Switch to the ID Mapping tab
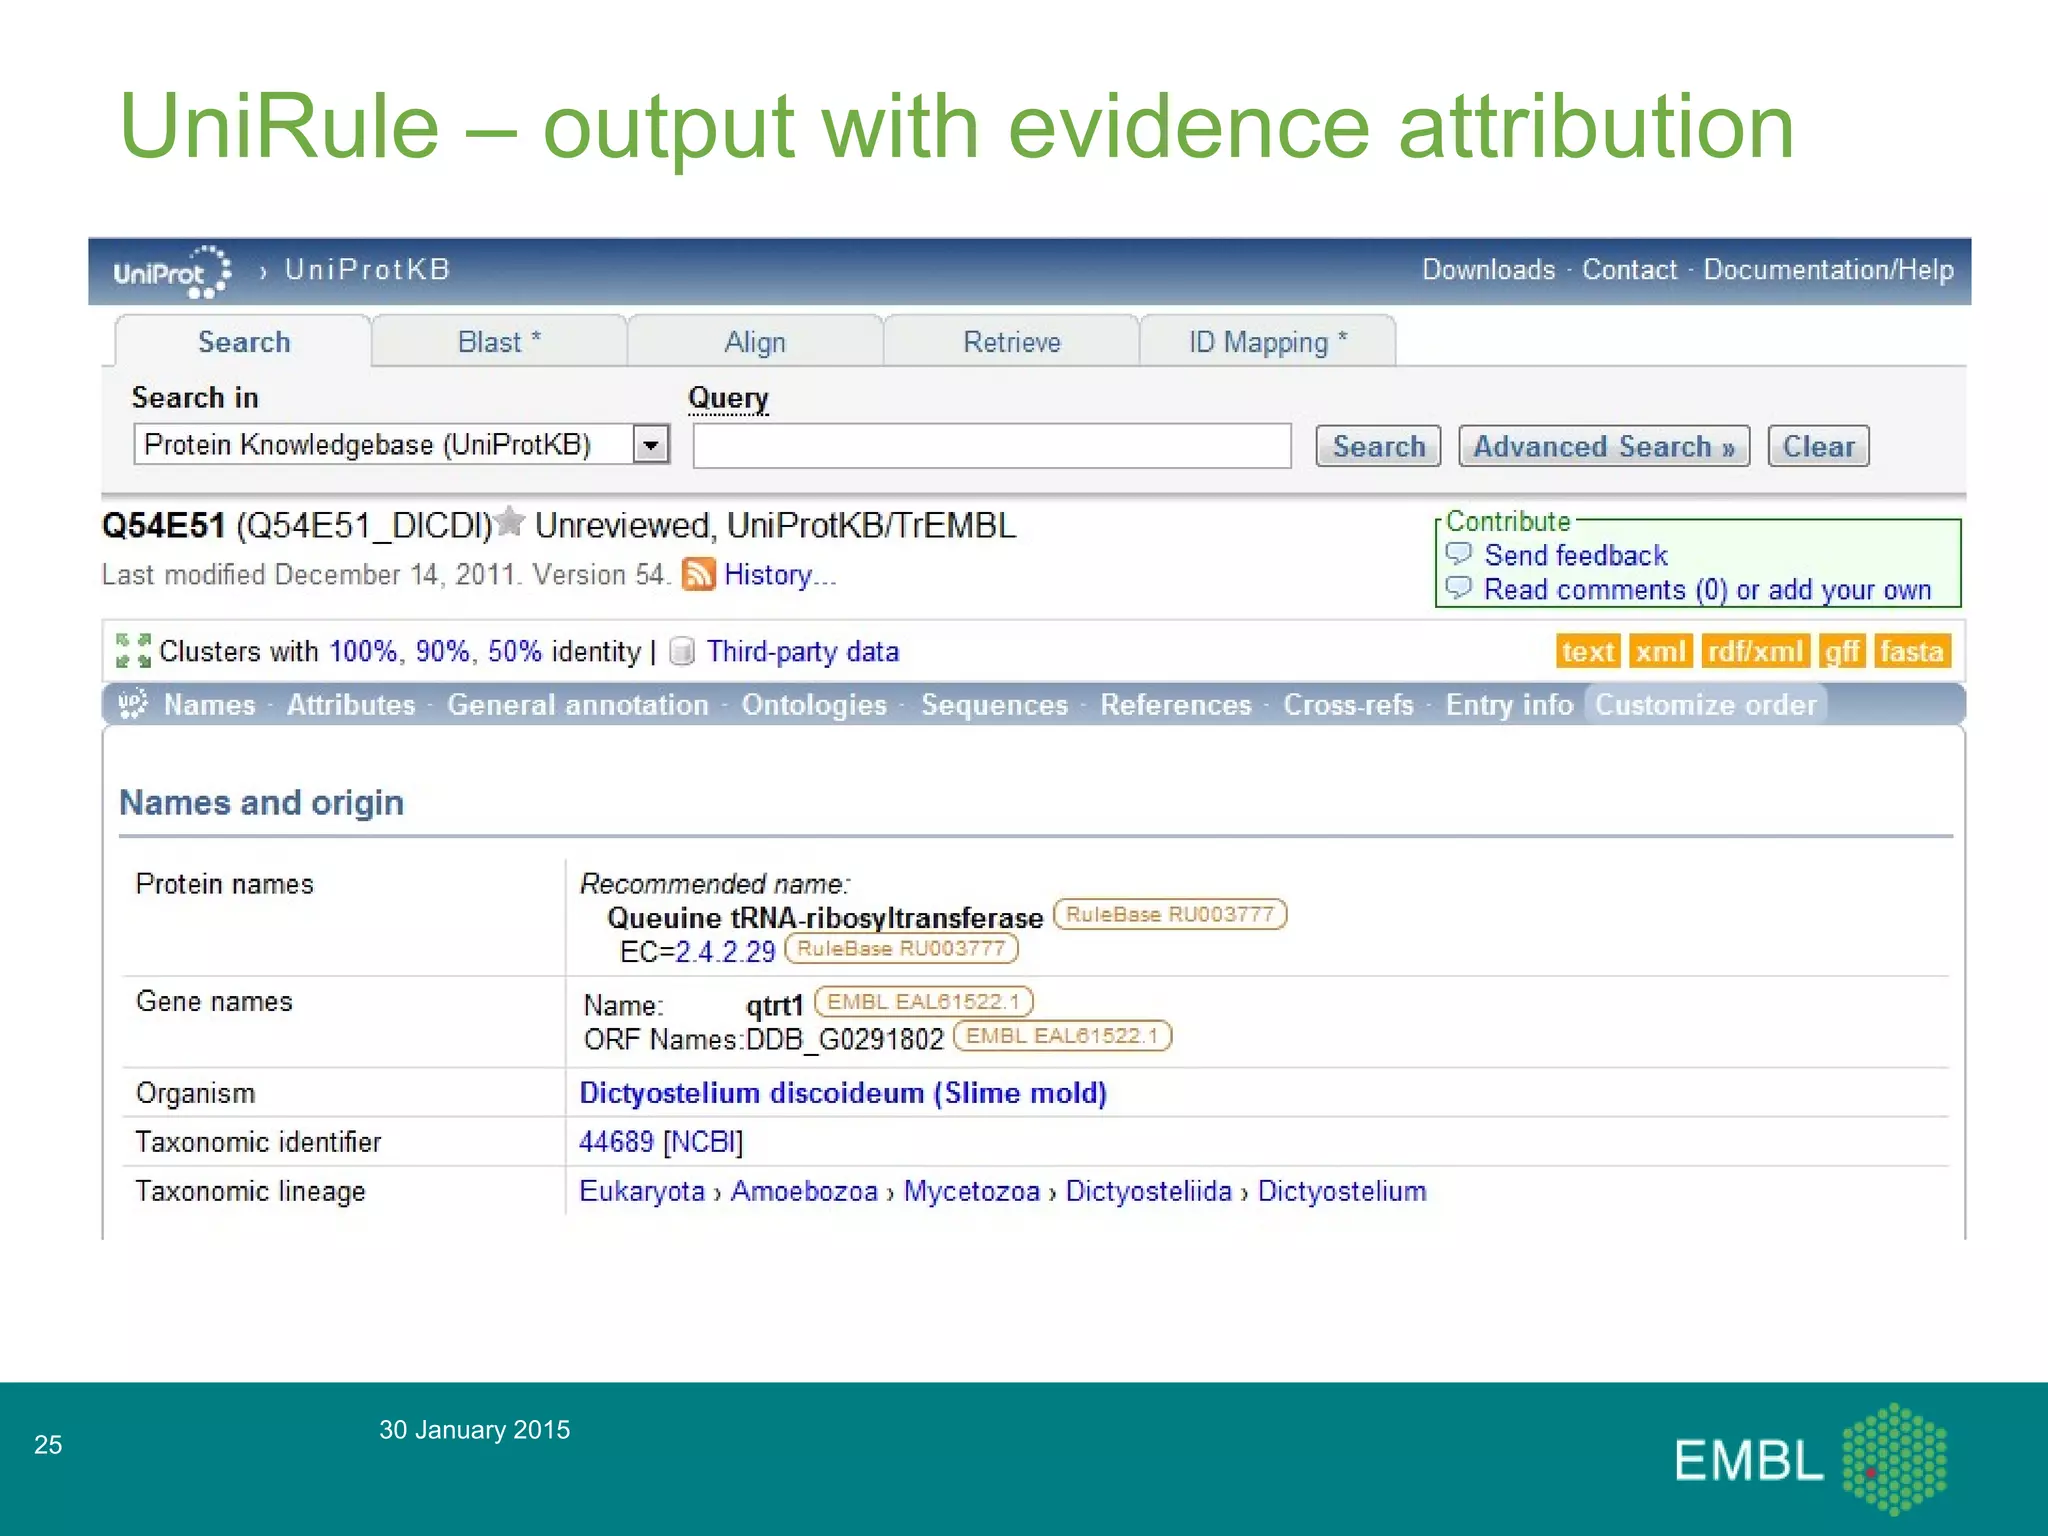Image resolution: width=2048 pixels, height=1536 pixels. tap(1267, 342)
